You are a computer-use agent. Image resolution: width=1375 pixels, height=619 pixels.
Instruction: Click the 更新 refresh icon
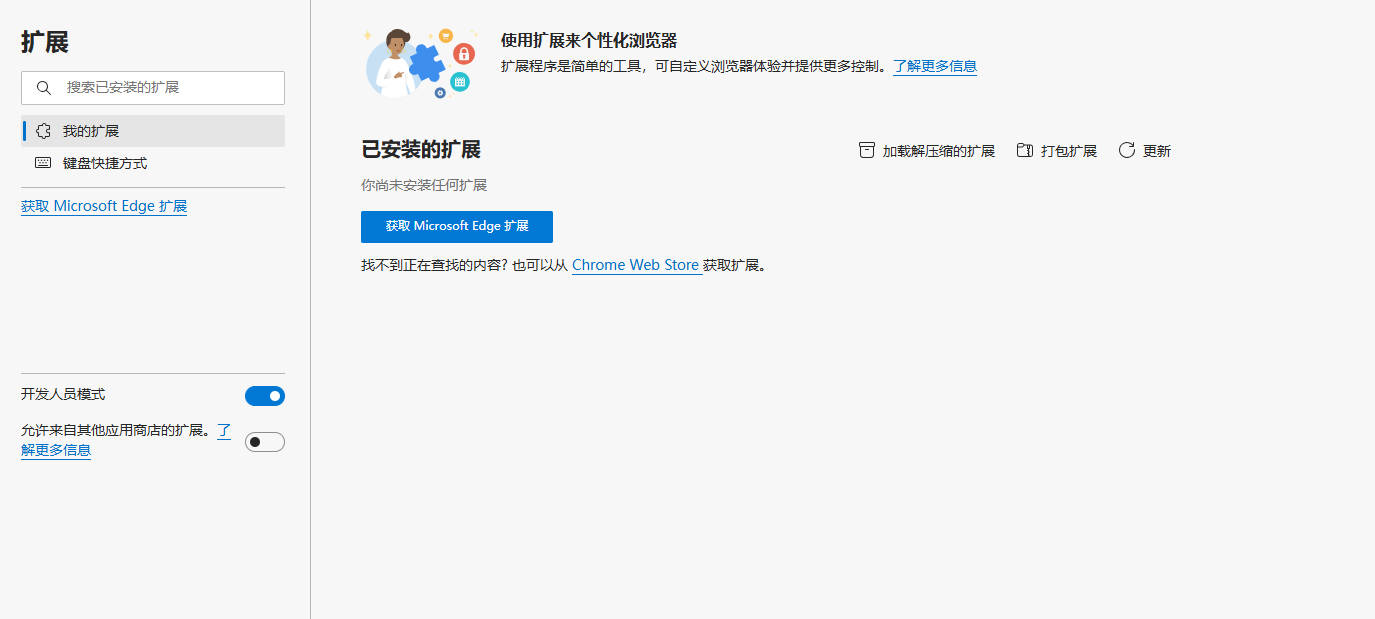click(x=1127, y=150)
